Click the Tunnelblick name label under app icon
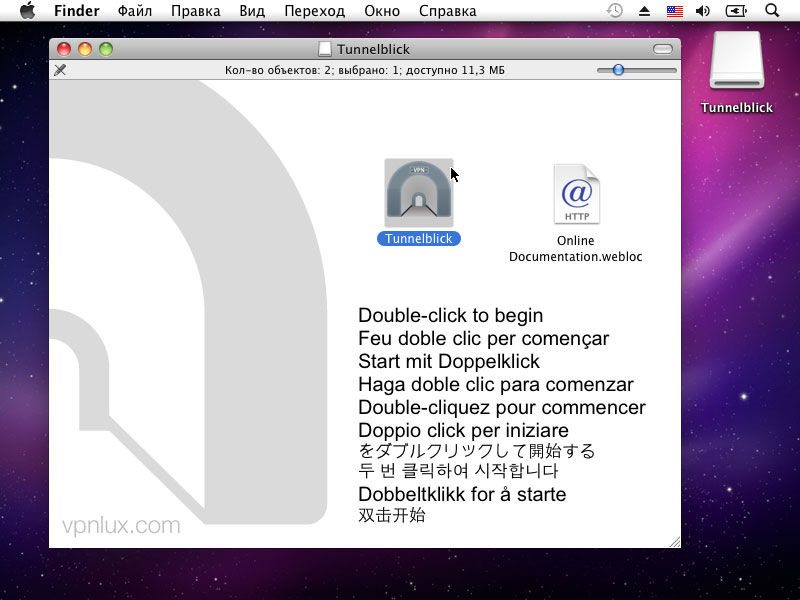Screen dimensions: 800x600 point(419,238)
